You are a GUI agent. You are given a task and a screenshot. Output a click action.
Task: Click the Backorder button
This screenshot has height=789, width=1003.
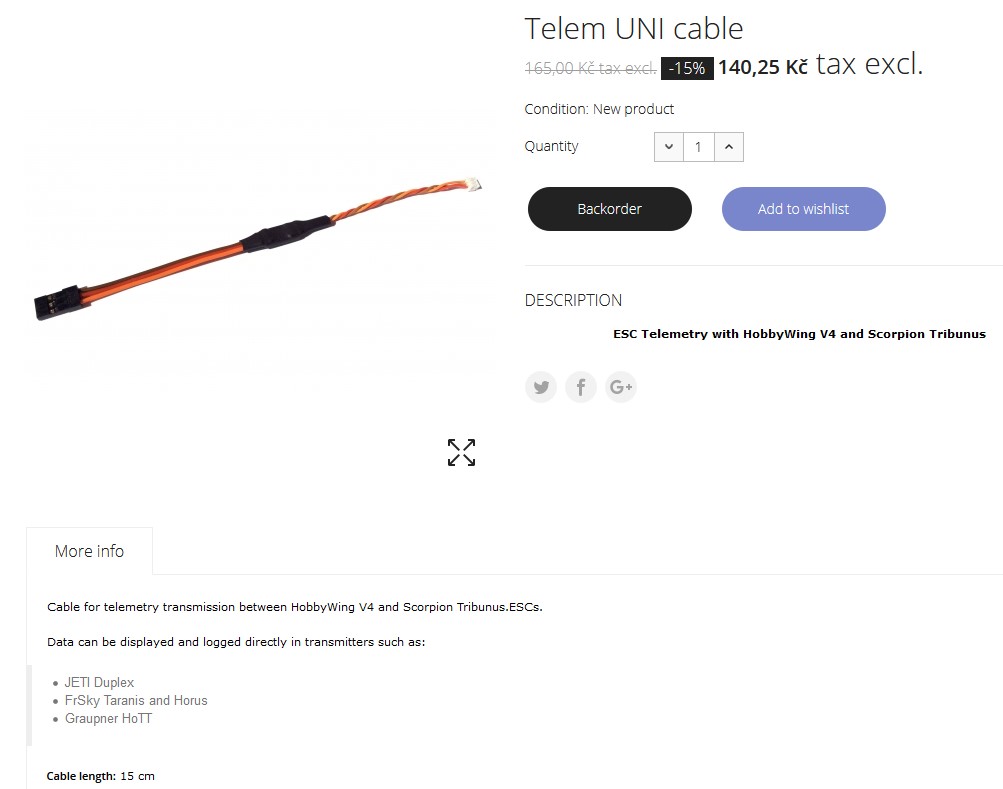[610, 209]
